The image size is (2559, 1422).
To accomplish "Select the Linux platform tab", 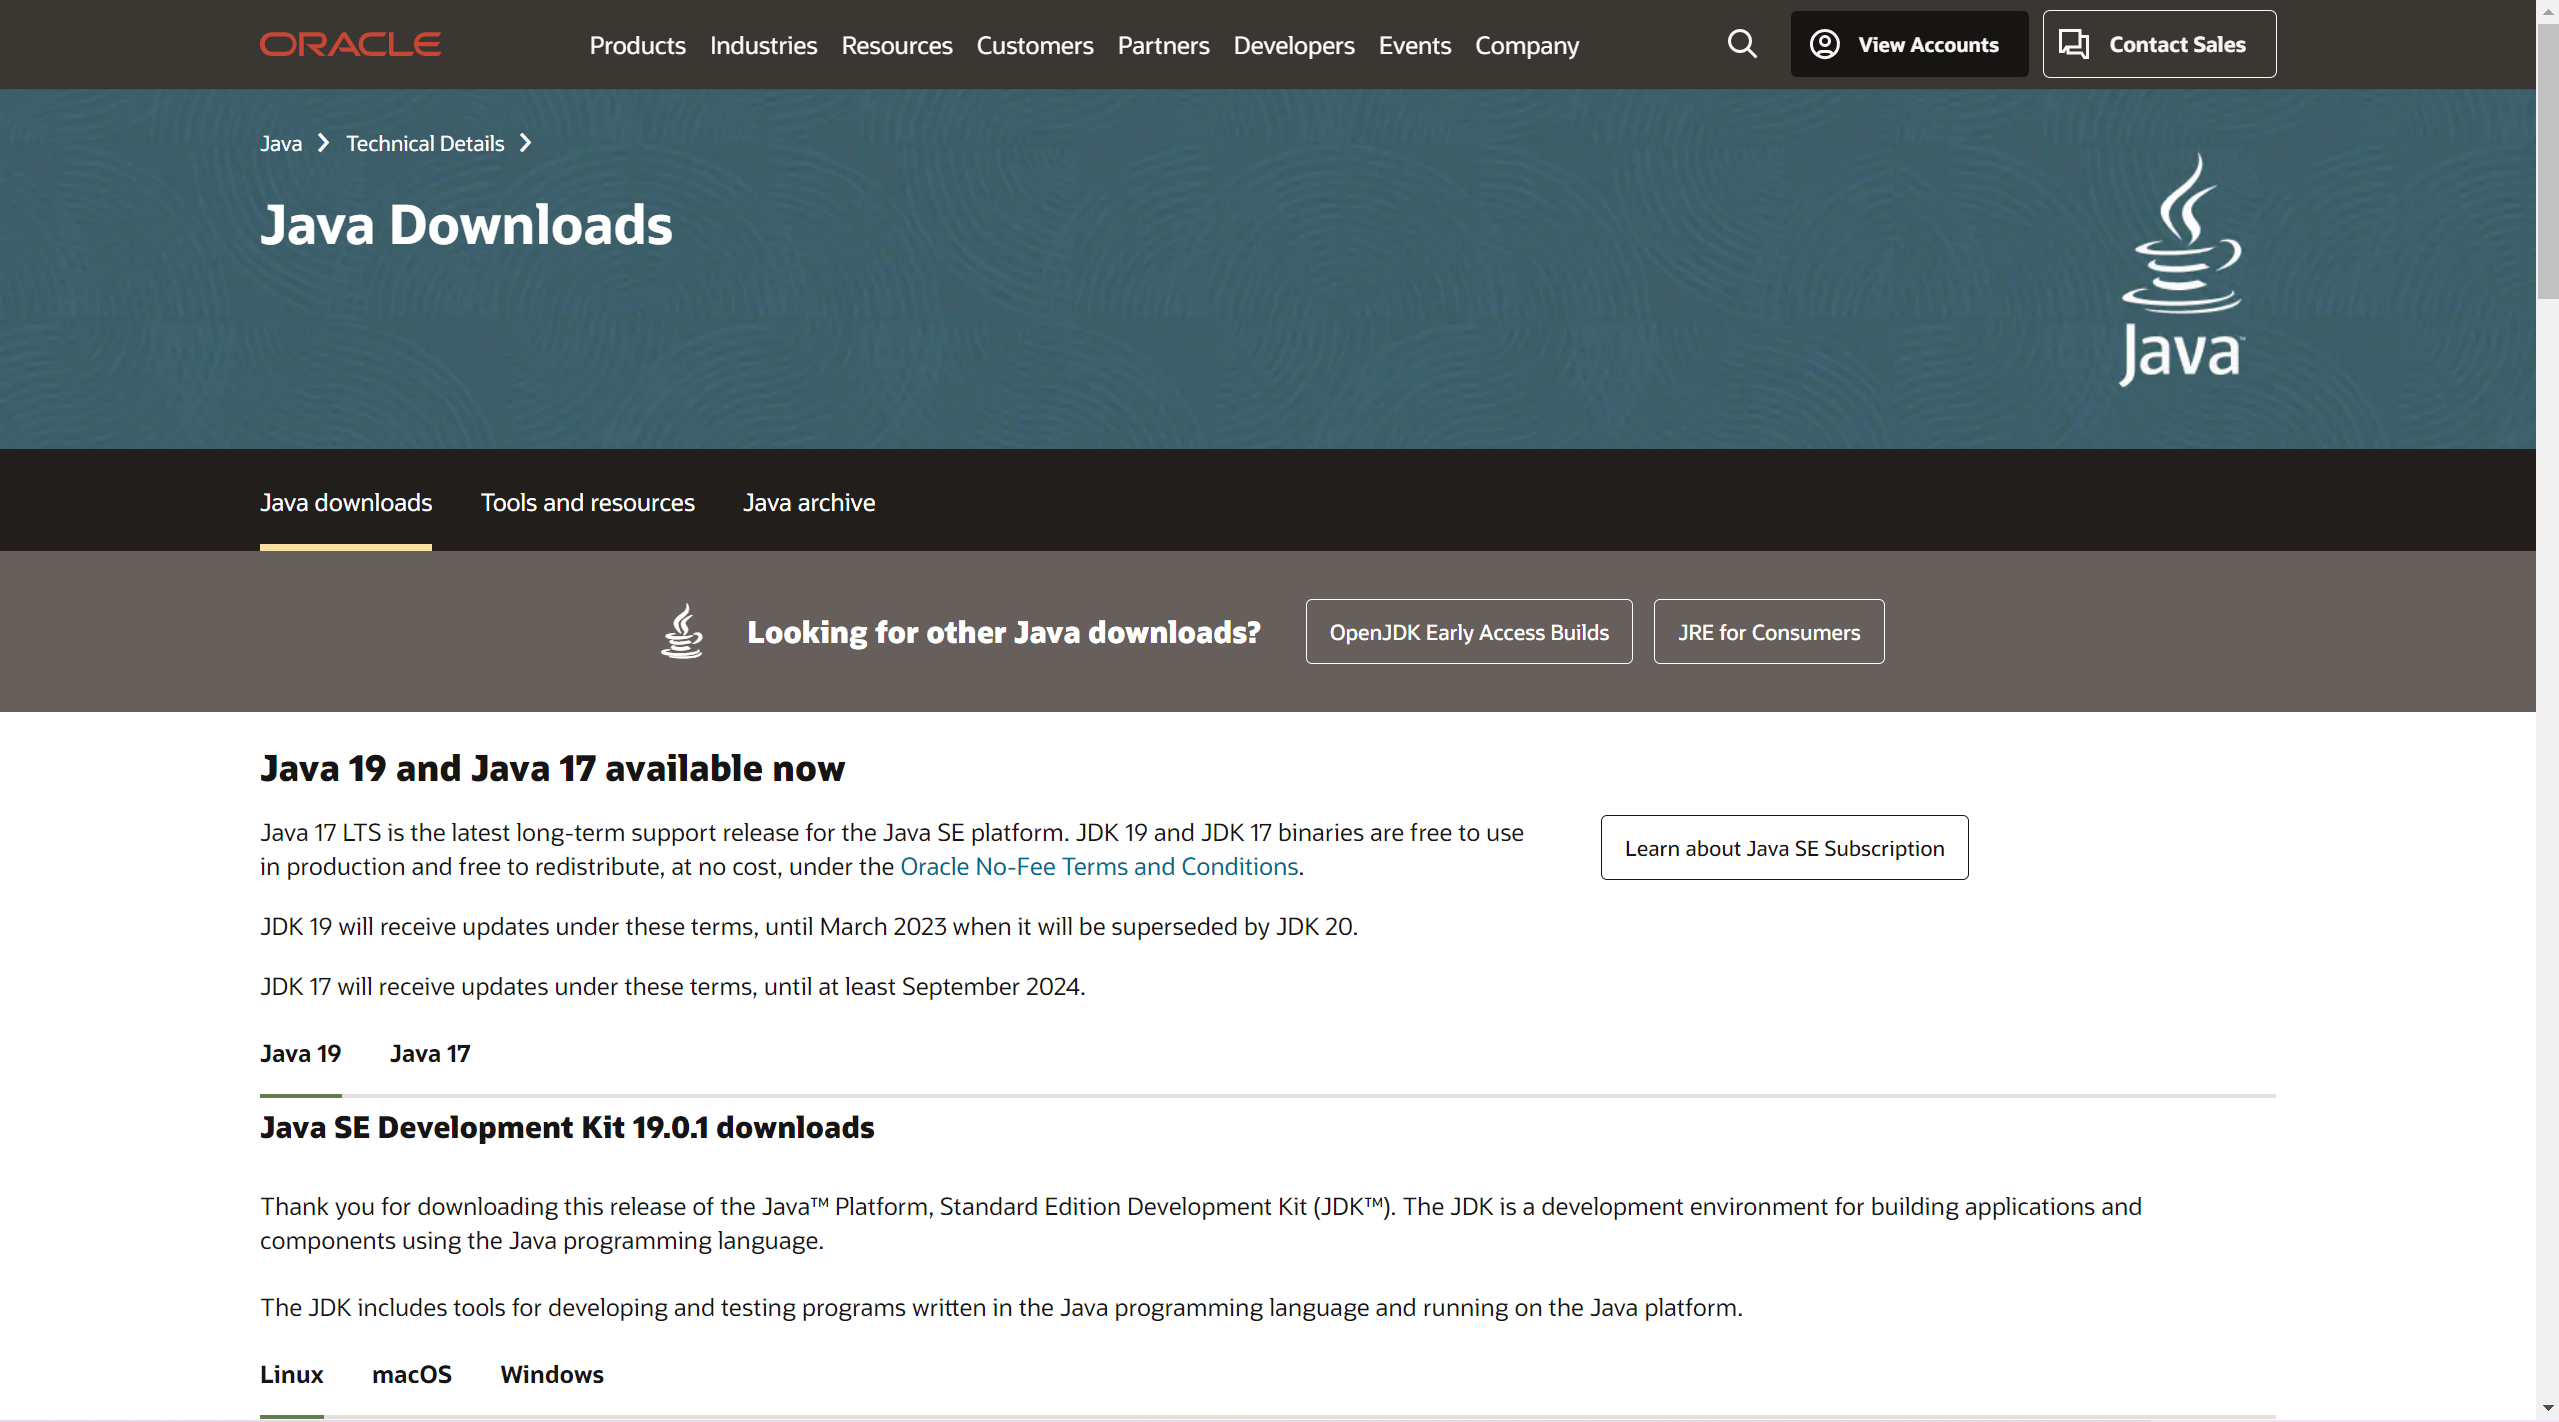I will (291, 1374).
